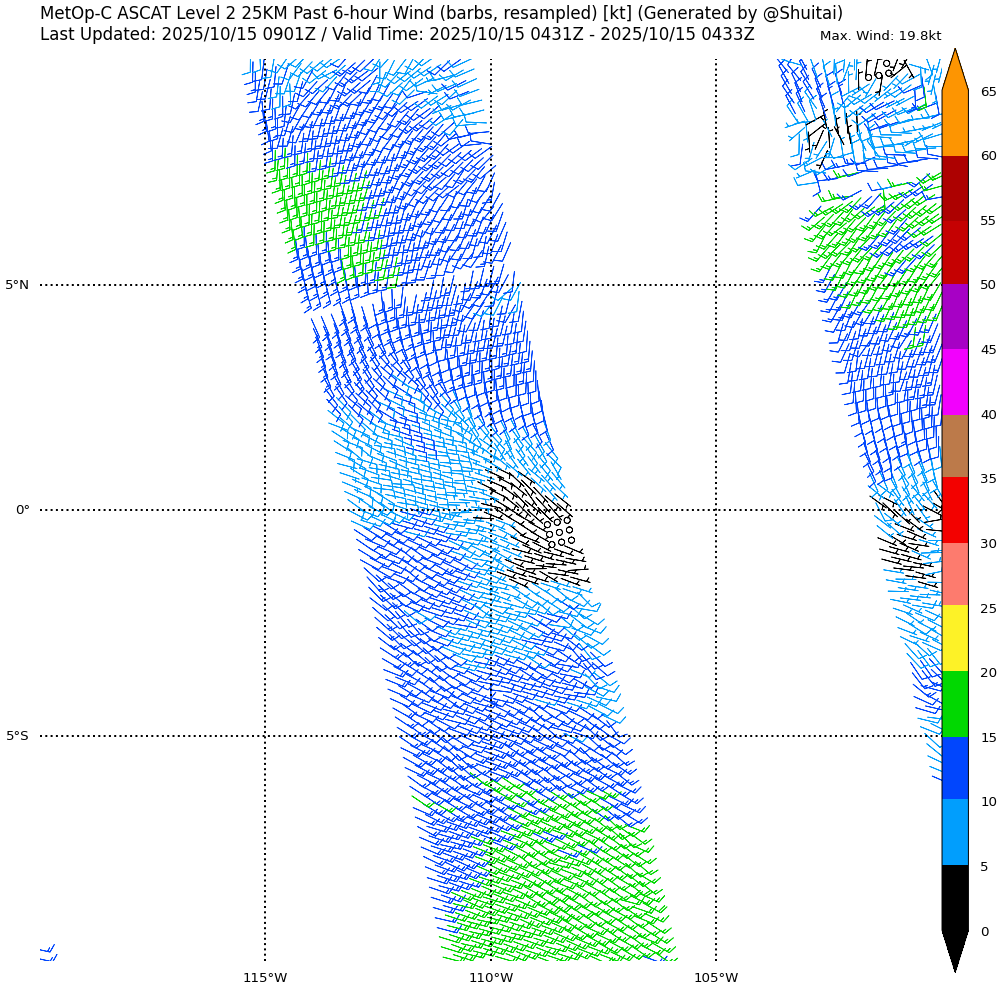Screen dimensions: 1002x989
Task: Select the 5°S latitude label
Action: [17, 736]
